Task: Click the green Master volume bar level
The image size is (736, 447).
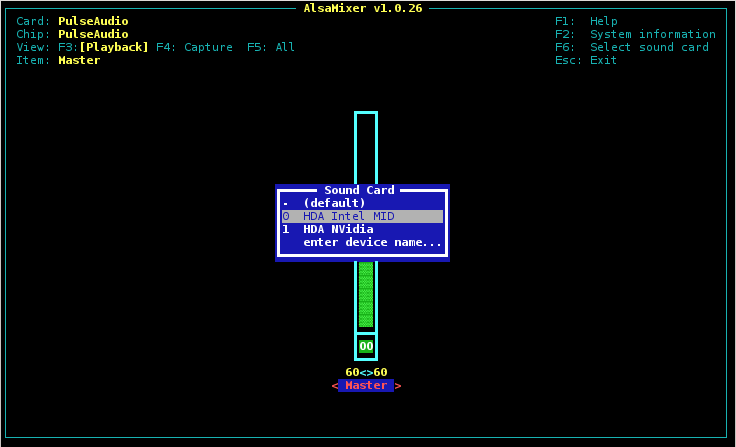Action: [x=366, y=295]
